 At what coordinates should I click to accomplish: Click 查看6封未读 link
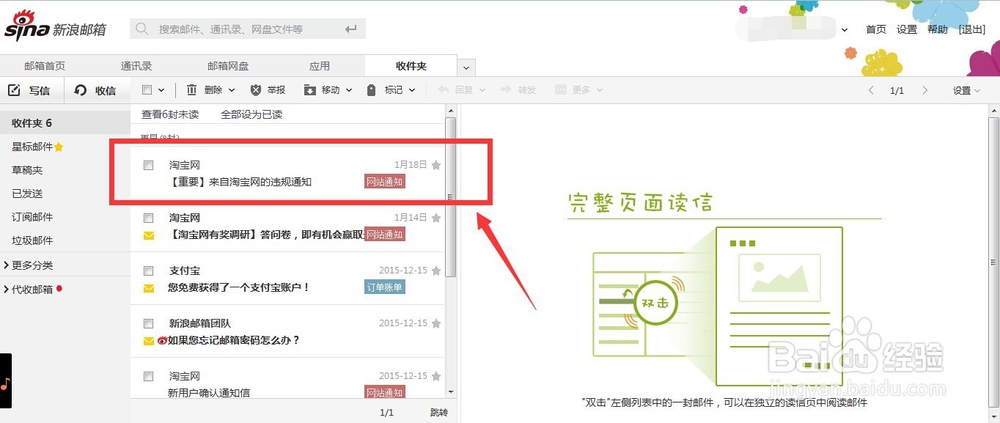tap(170, 115)
